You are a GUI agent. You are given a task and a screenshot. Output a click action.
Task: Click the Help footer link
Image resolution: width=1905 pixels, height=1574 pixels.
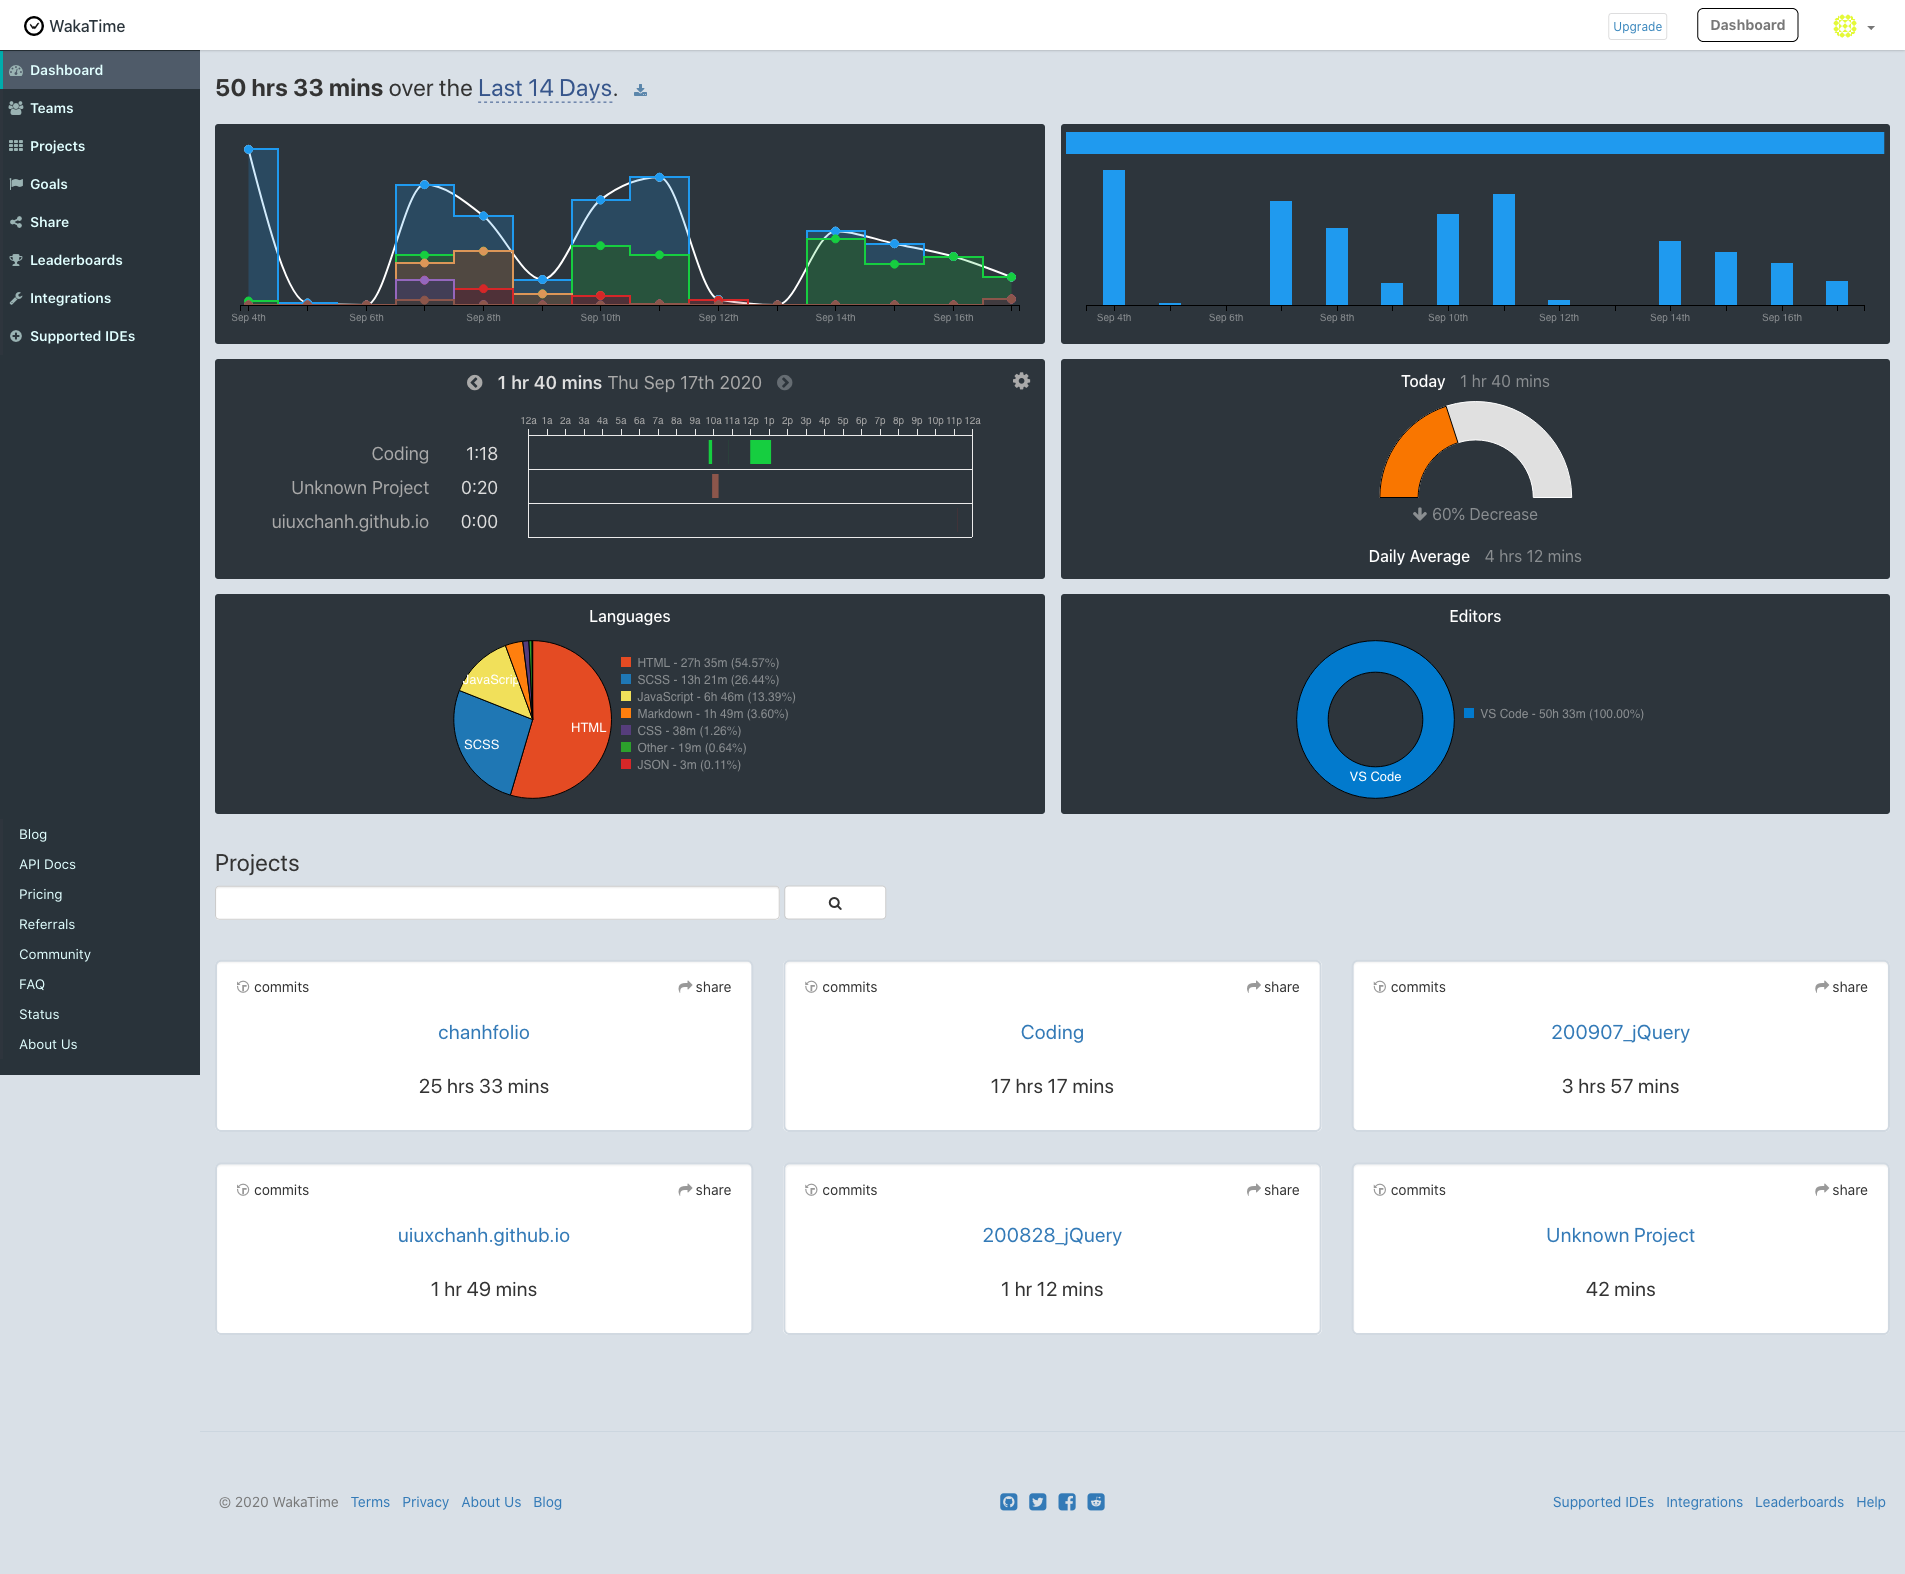tap(1871, 1502)
